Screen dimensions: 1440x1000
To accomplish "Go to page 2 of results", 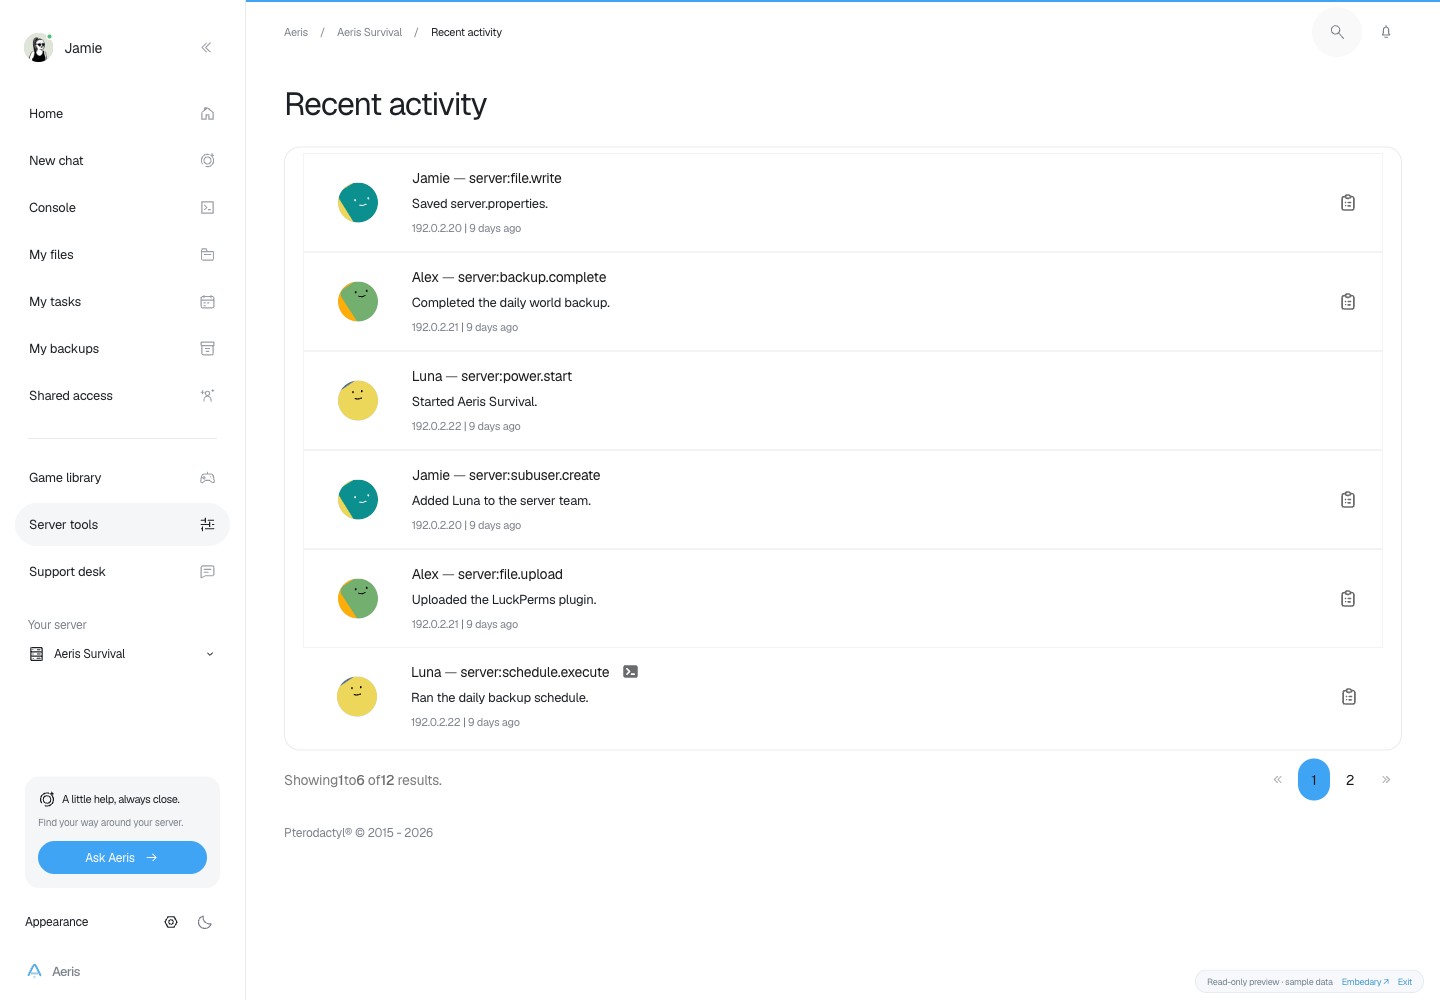I will point(1350,780).
